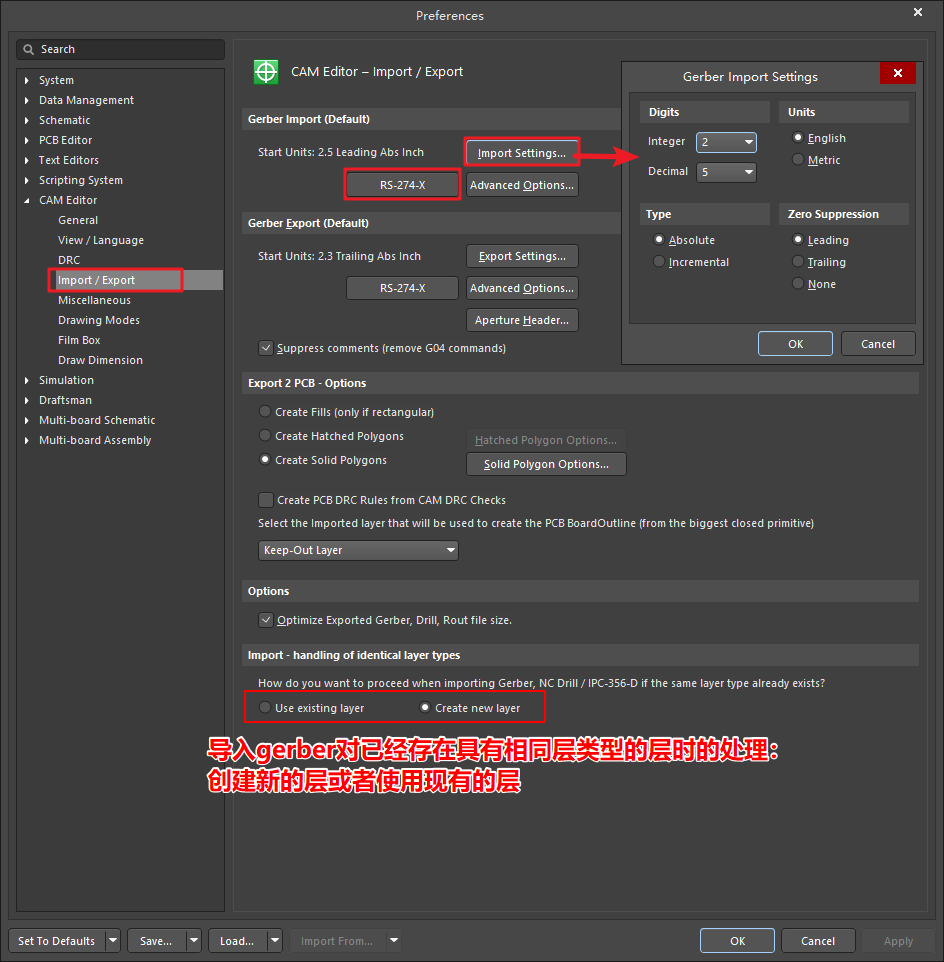The height and width of the screenshot is (962, 944).
Task: Open the Integer digits dropdown
Action: [x=726, y=142]
